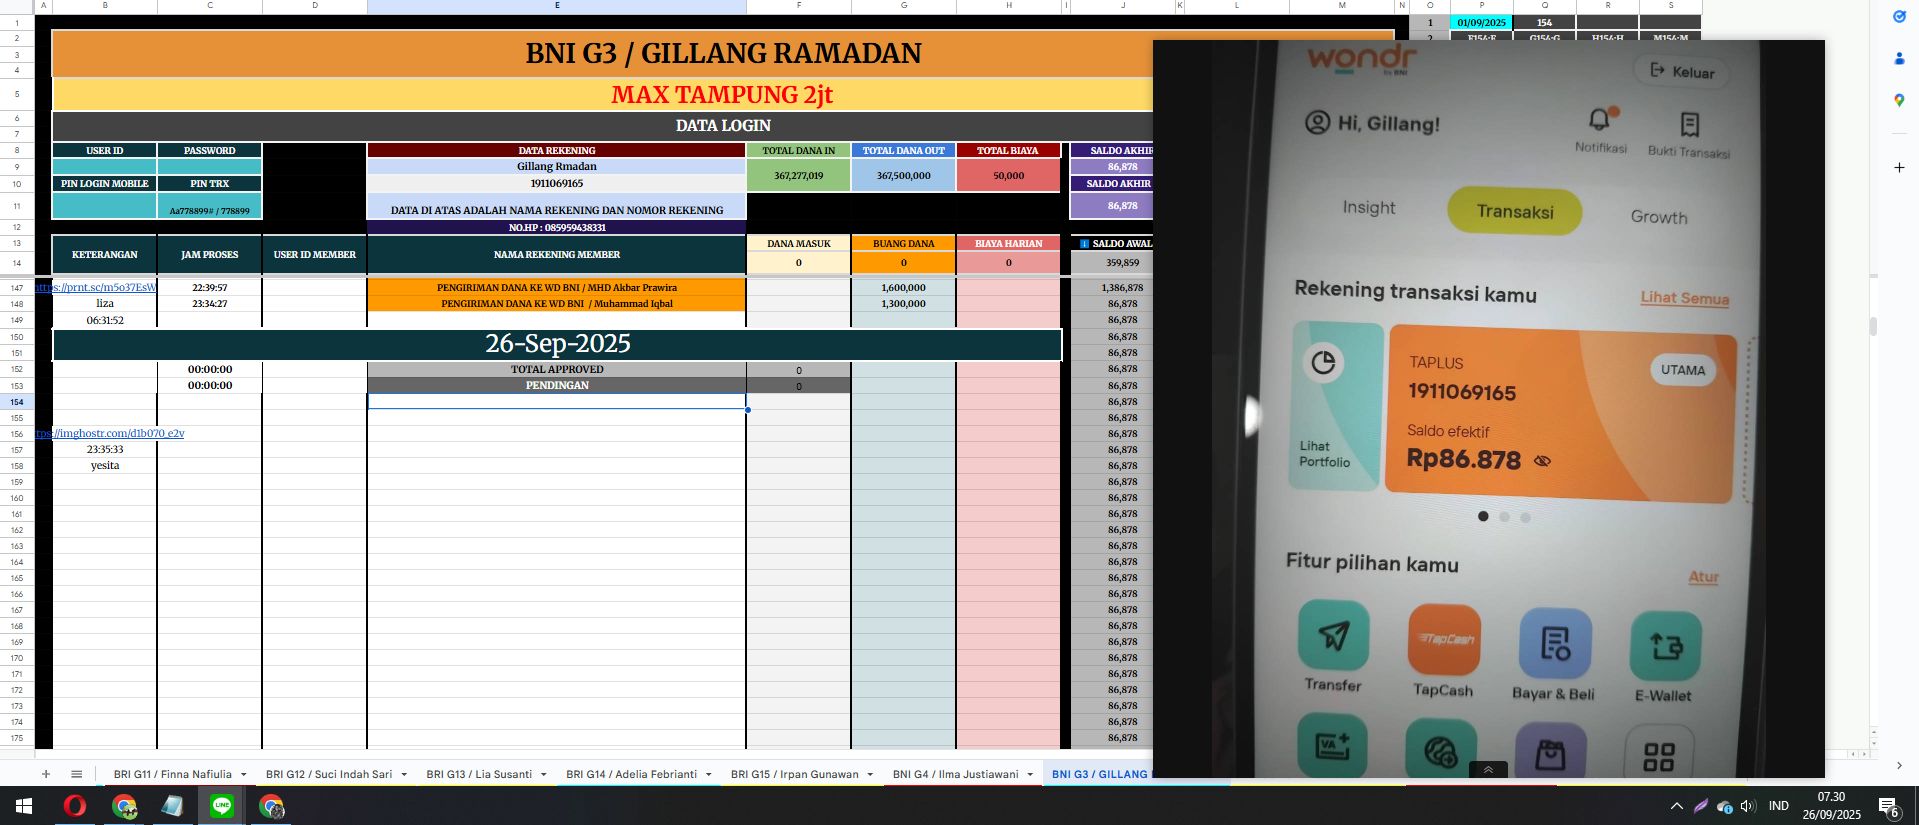This screenshot has height=825, width=1919.
Task: Switch to BRI G12 / Suci Indah Sari sheet
Action: [329, 775]
